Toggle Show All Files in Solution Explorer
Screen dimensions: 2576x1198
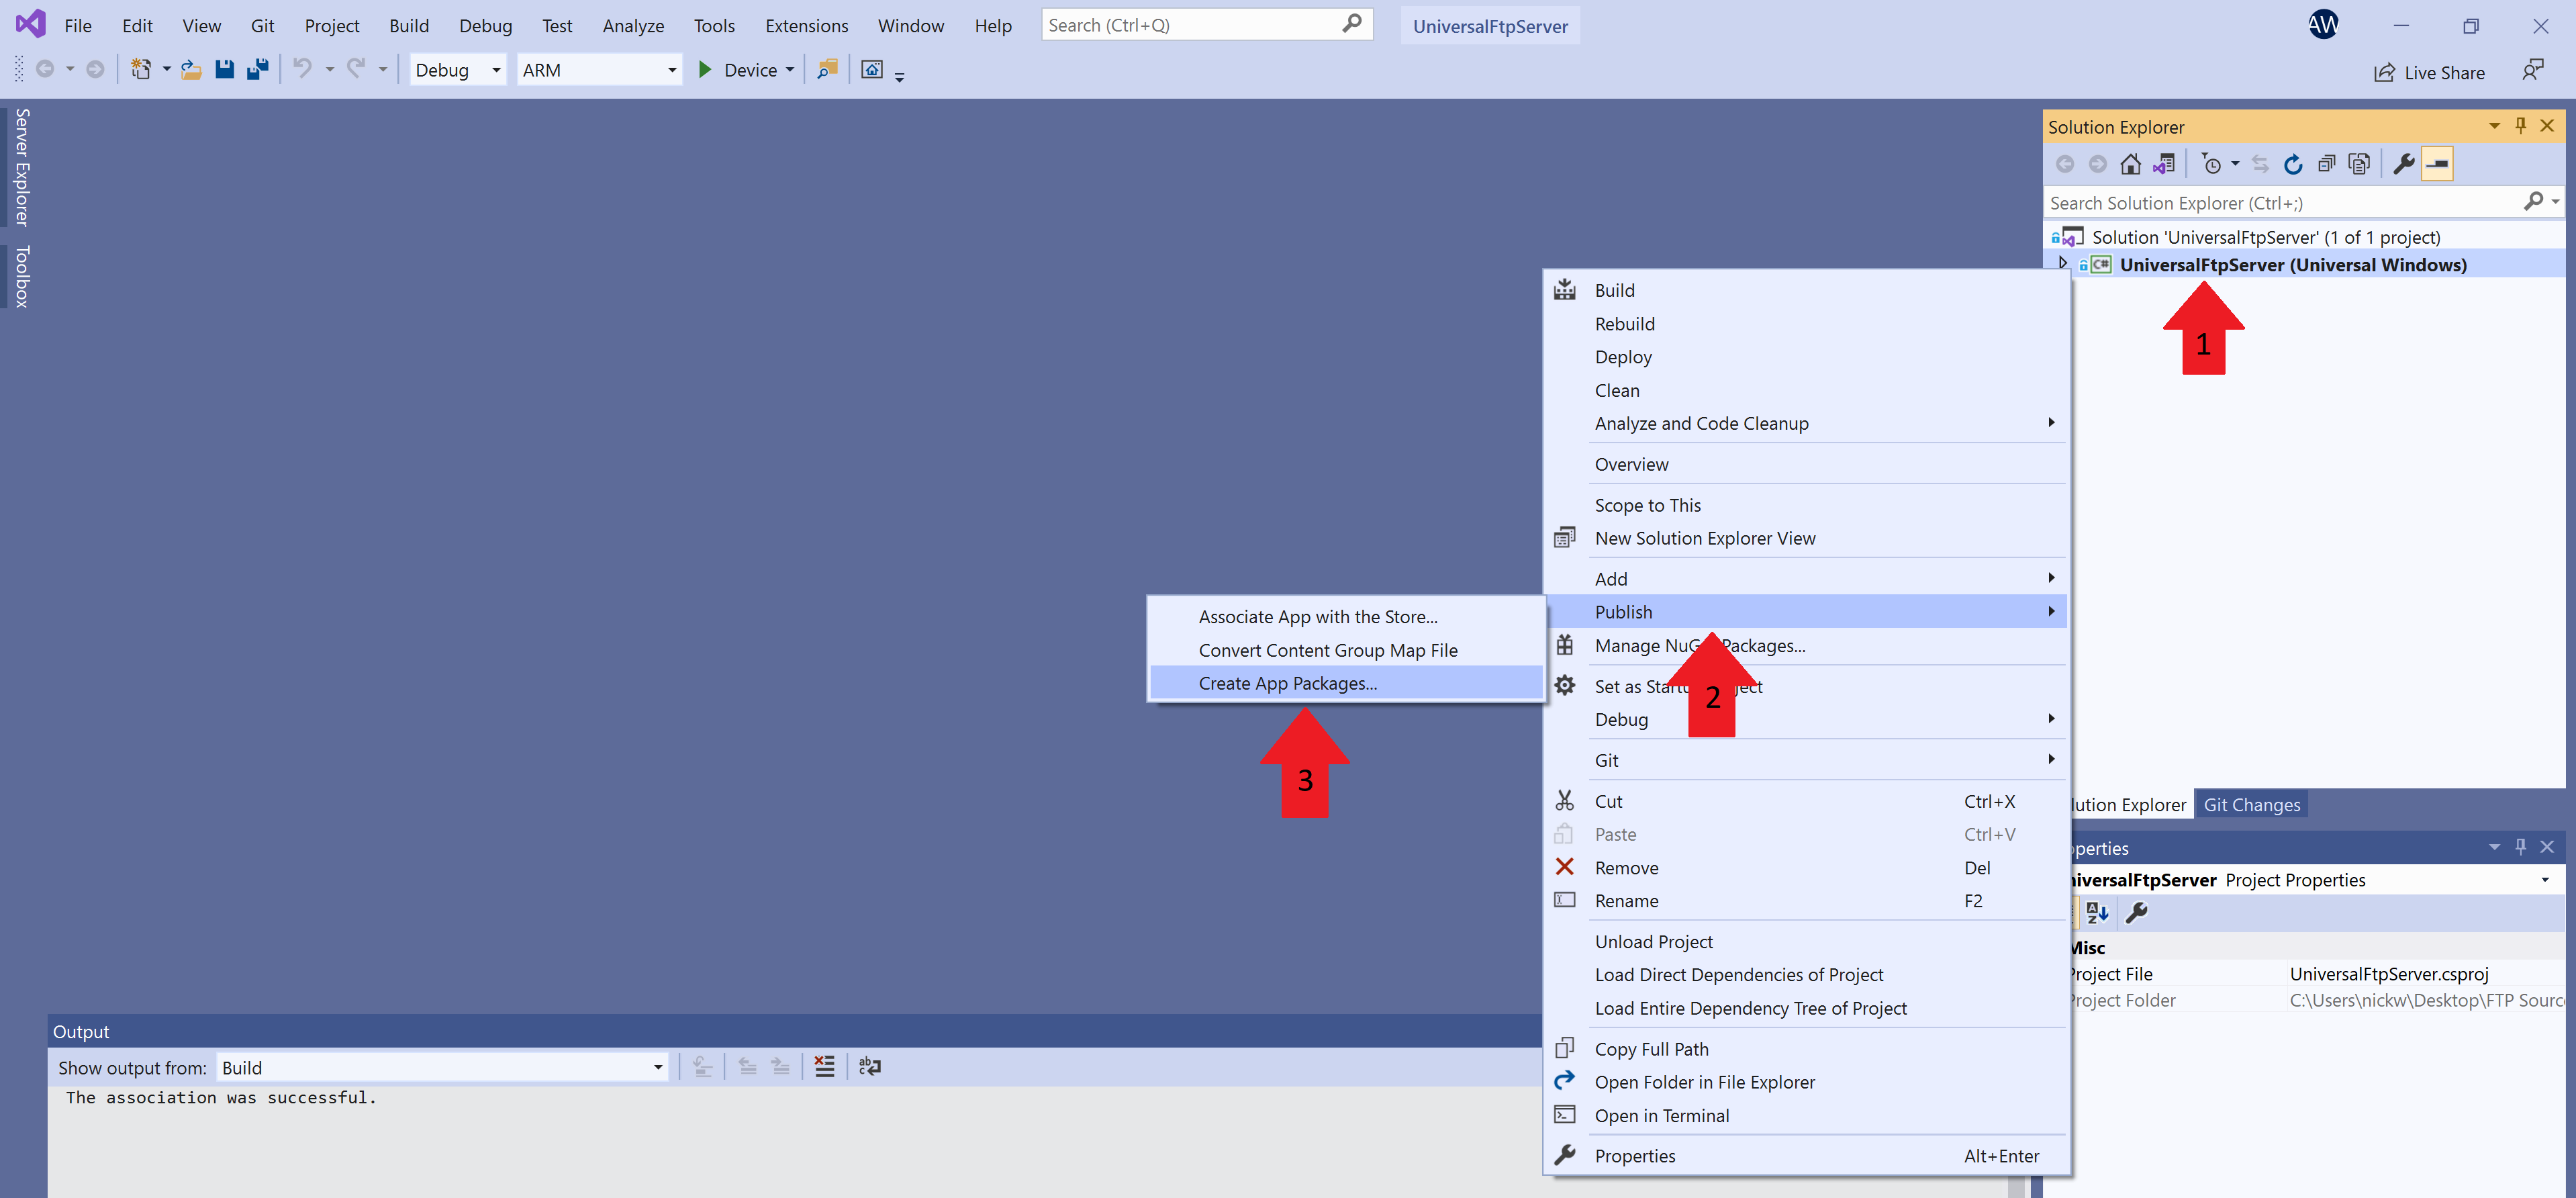coord(2359,165)
